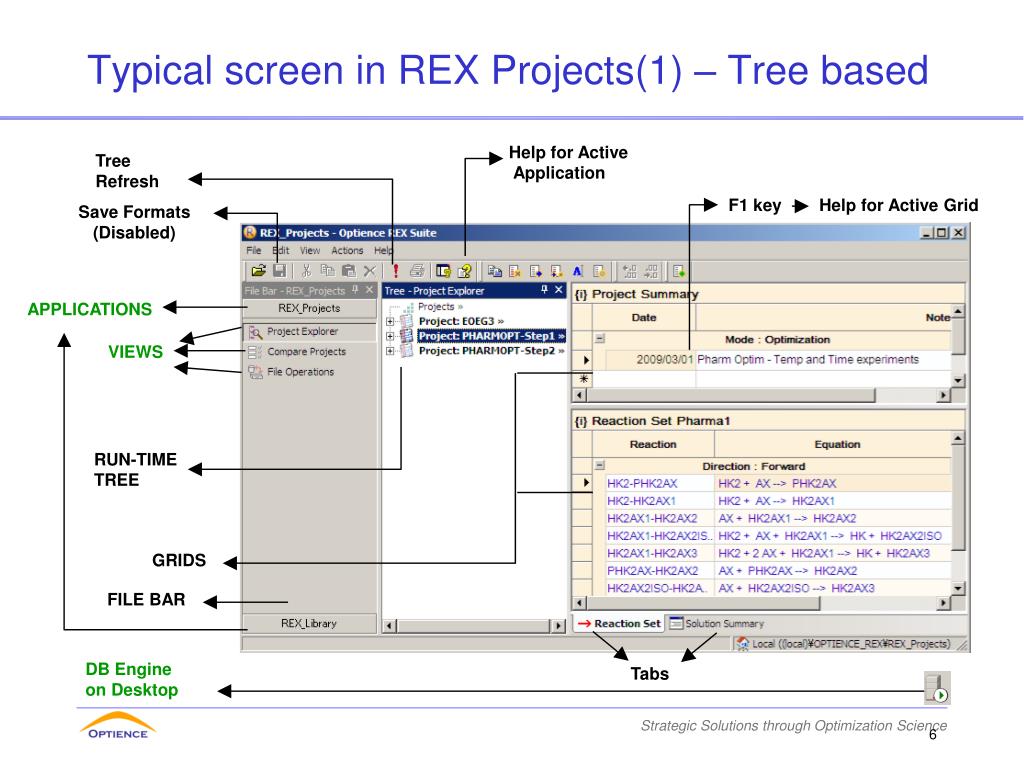Pin the File Bar panel
Image resolution: width=1024 pixels, height=768 pixels.
(355, 289)
